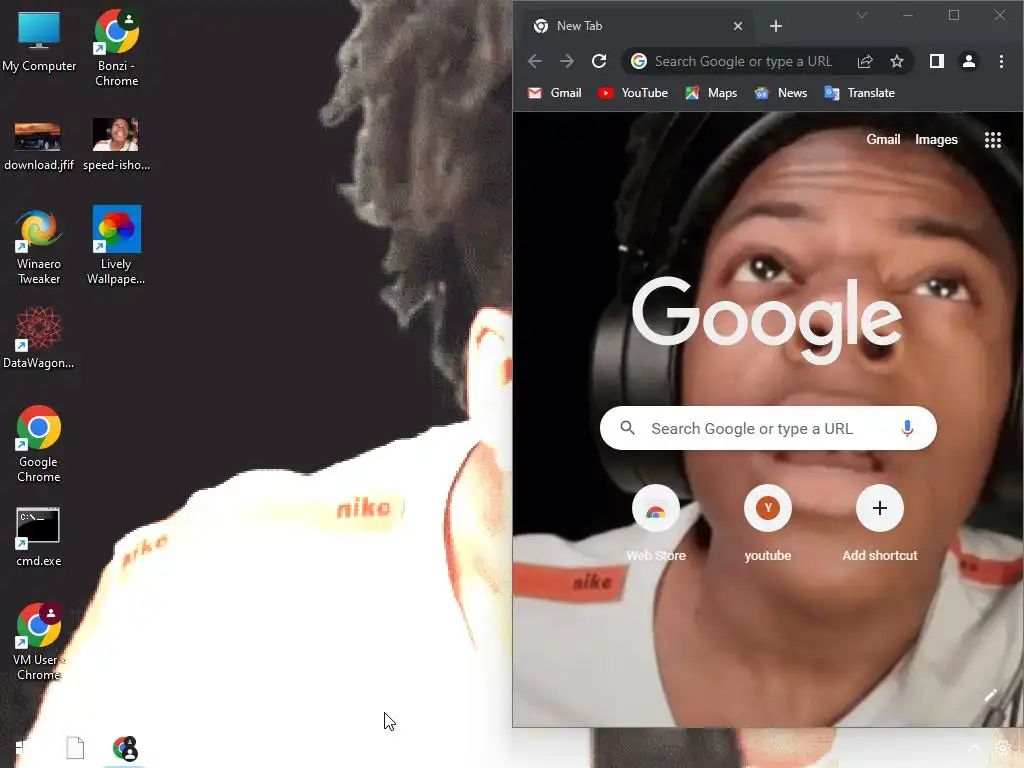1024x768 pixels.
Task: Click the Google search box on the page
Action: pos(768,428)
